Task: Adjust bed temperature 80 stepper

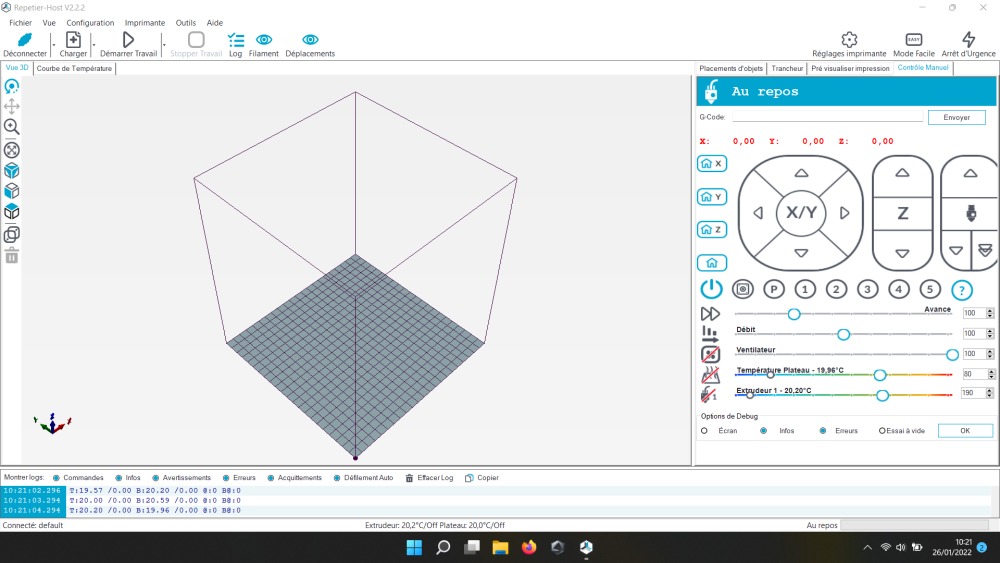Action: click(x=990, y=374)
